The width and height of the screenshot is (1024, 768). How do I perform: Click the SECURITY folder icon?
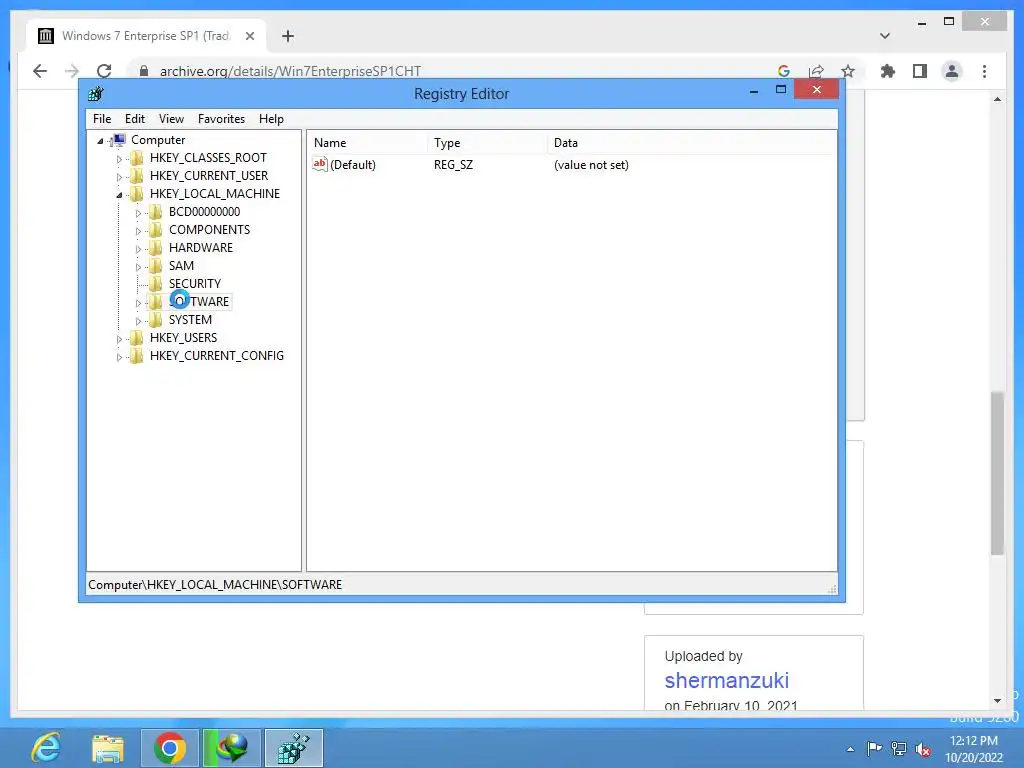155,283
